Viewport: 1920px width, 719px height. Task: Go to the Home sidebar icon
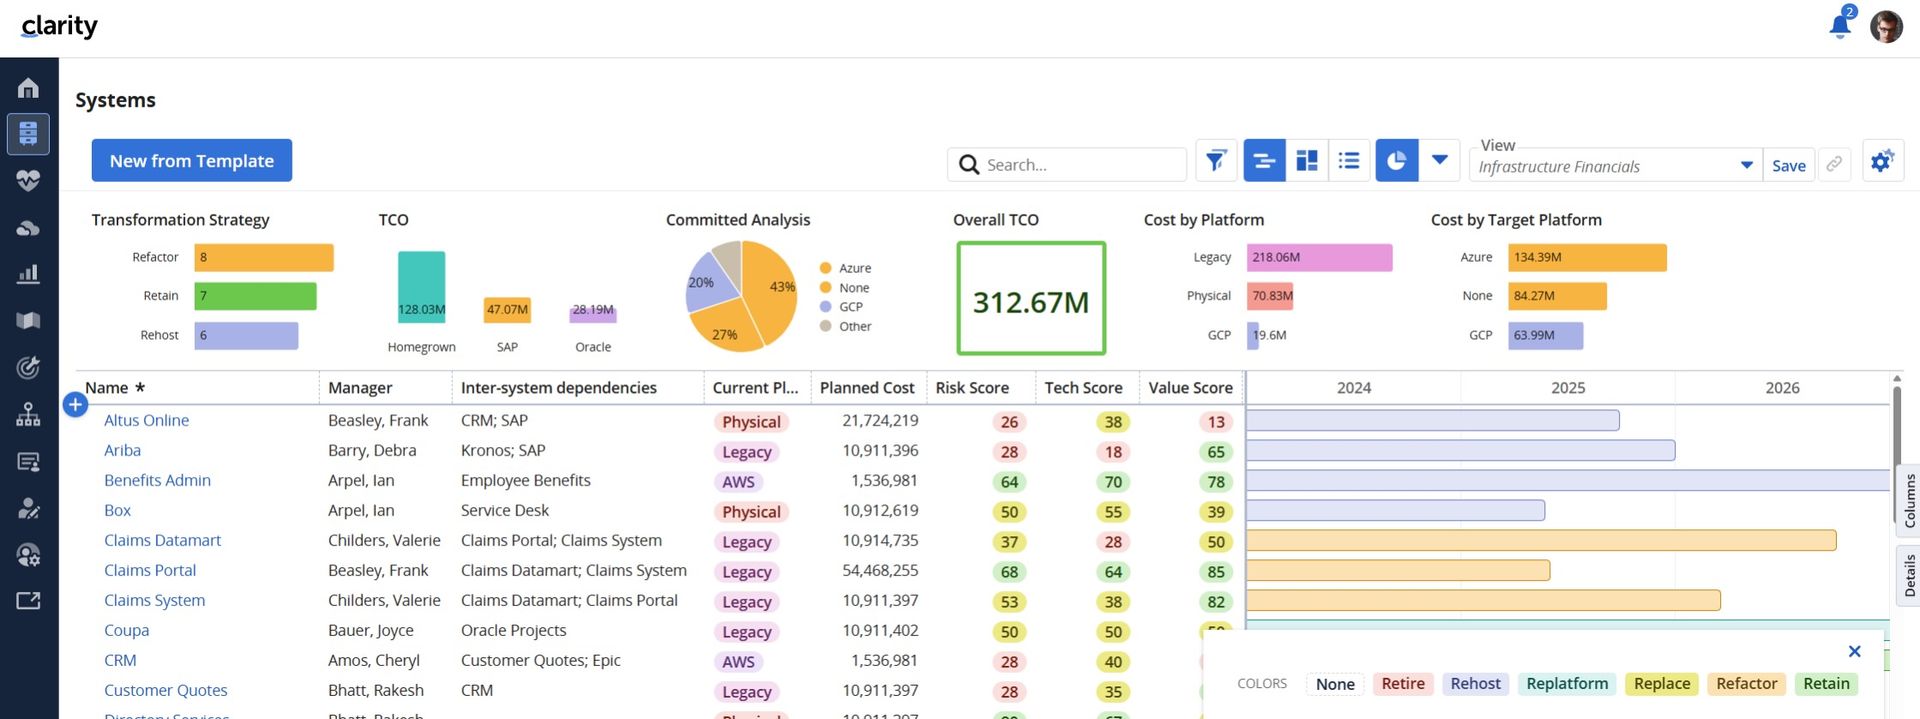[28, 88]
